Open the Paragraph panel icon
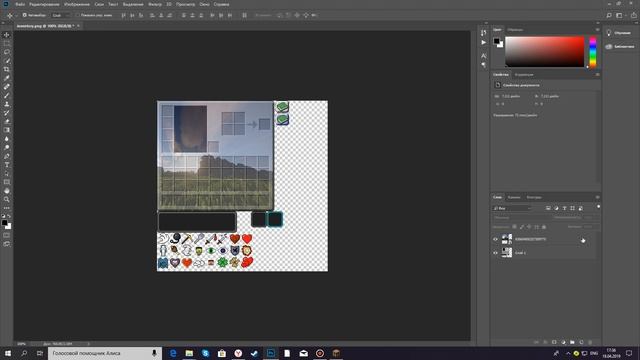 484,65
